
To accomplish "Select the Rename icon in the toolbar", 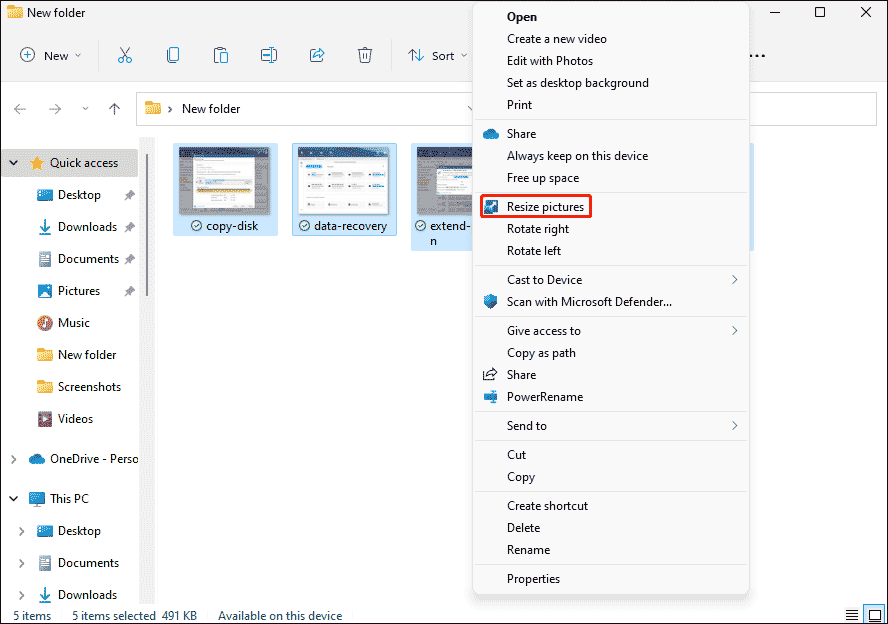I will [x=268, y=55].
